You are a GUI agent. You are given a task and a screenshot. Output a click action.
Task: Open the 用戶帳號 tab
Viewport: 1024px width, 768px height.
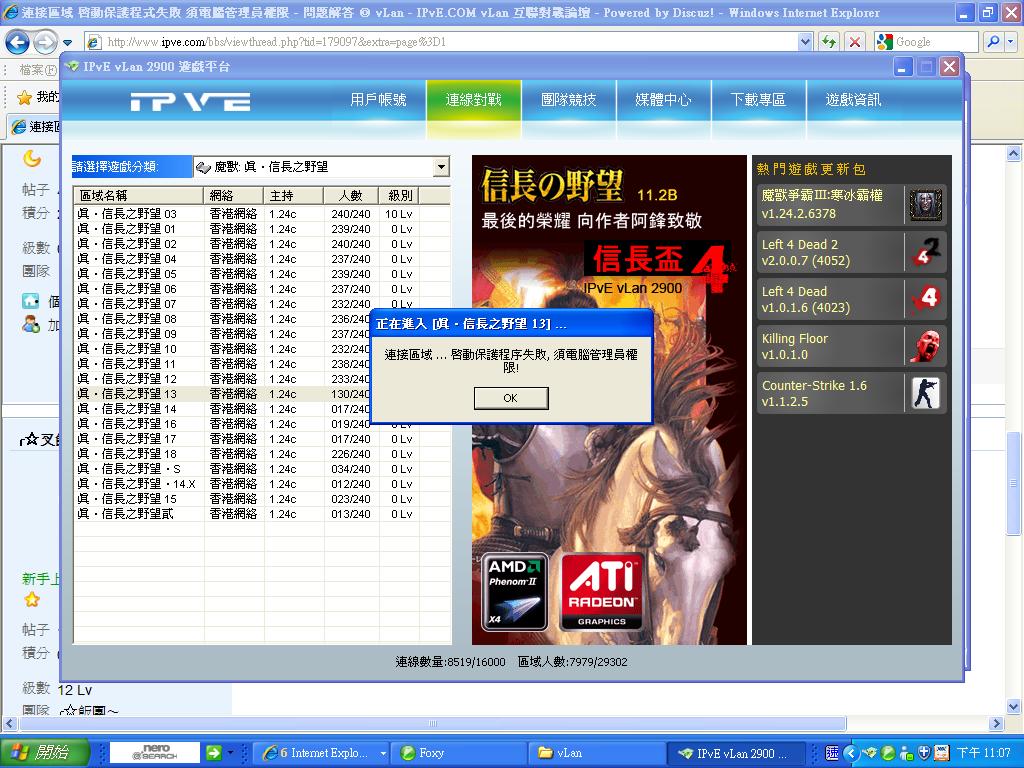click(x=378, y=100)
